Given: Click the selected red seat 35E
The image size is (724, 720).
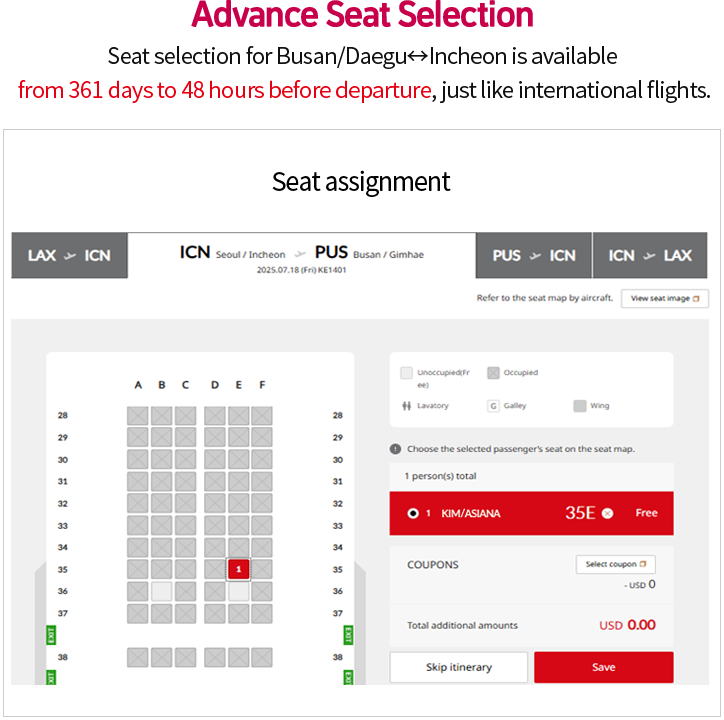Looking at the screenshot, I should (239, 569).
